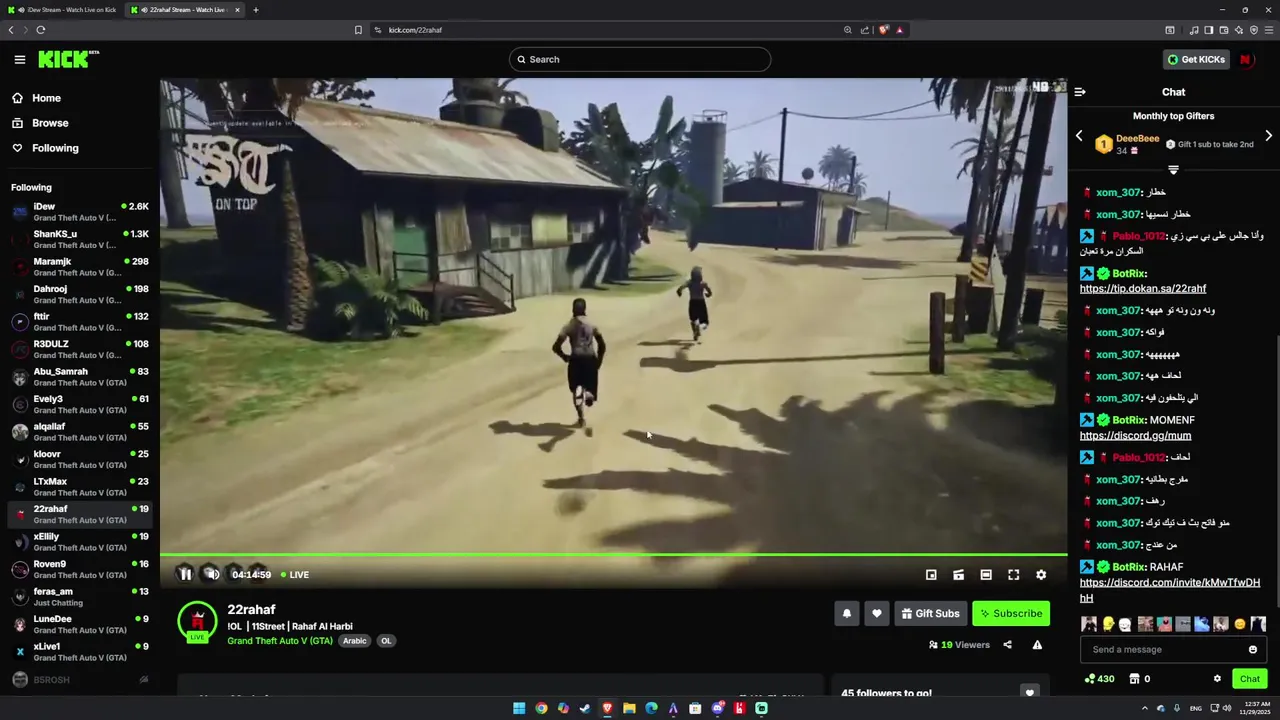This screenshot has width=1280, height=720.
Task: Click the Arabic language tag
Action: click(x=355, y=641)
